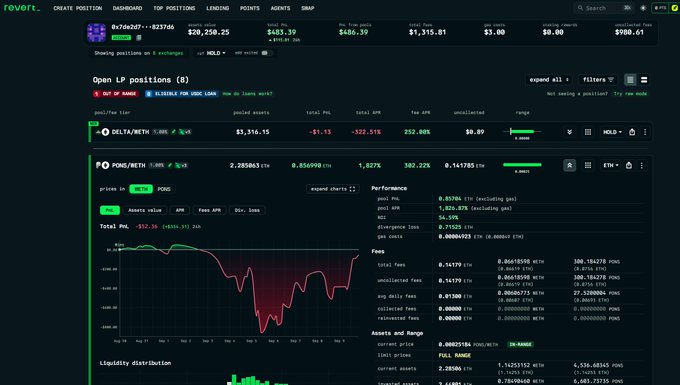Collapse the PONS/WETH position details

tap(569, 165)
